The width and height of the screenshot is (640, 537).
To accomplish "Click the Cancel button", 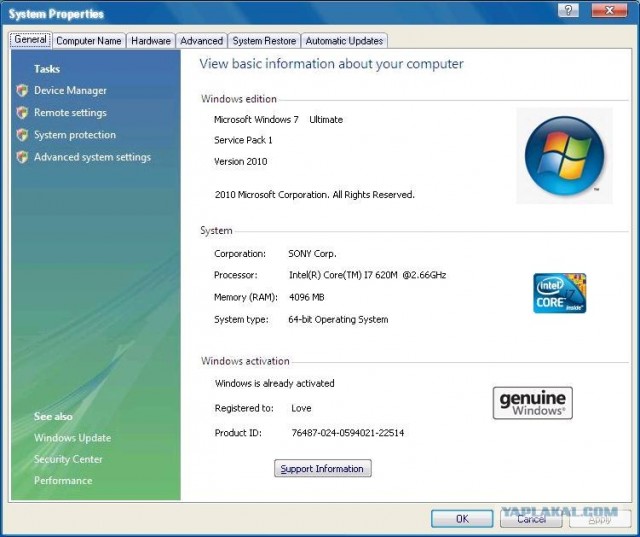I will 531,519.
